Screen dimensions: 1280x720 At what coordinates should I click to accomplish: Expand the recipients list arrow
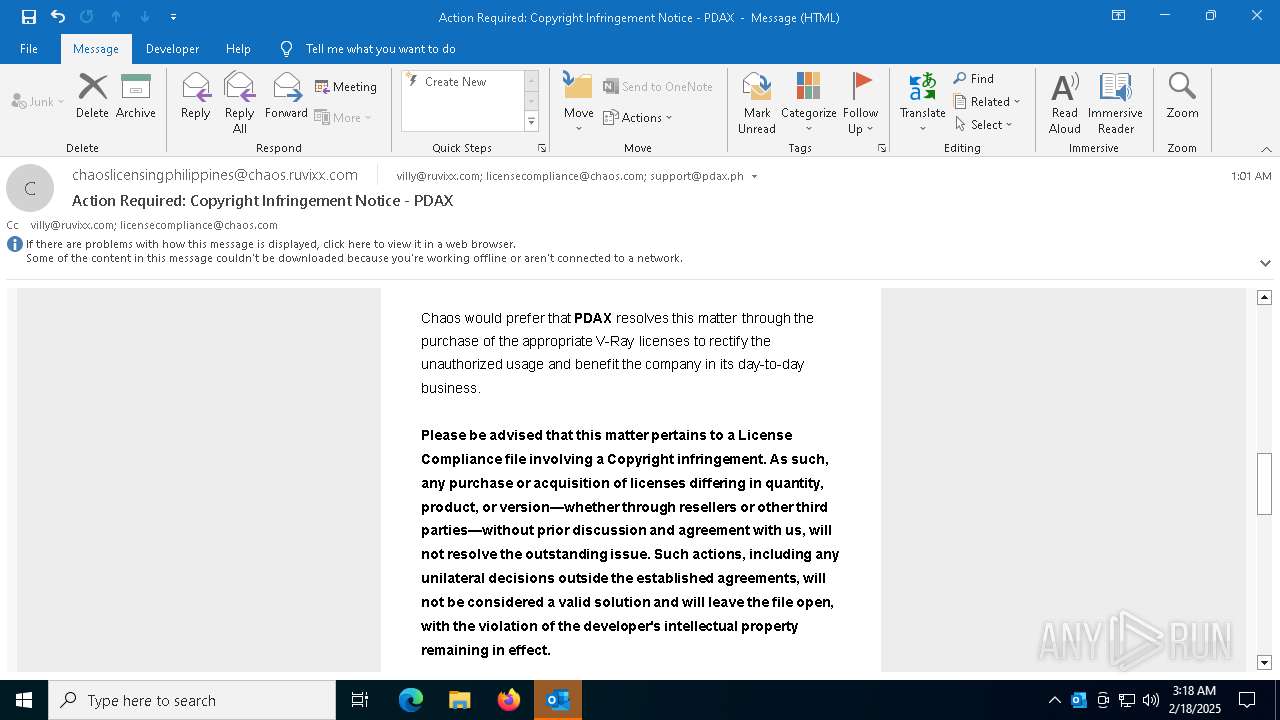pyautogui.click(x=754, y=177)
